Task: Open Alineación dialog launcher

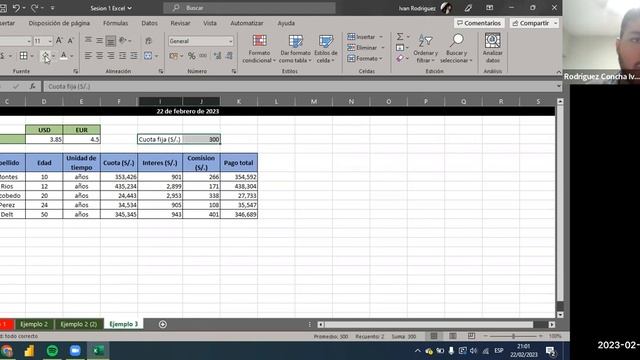Action: click(x=160, y=71)
